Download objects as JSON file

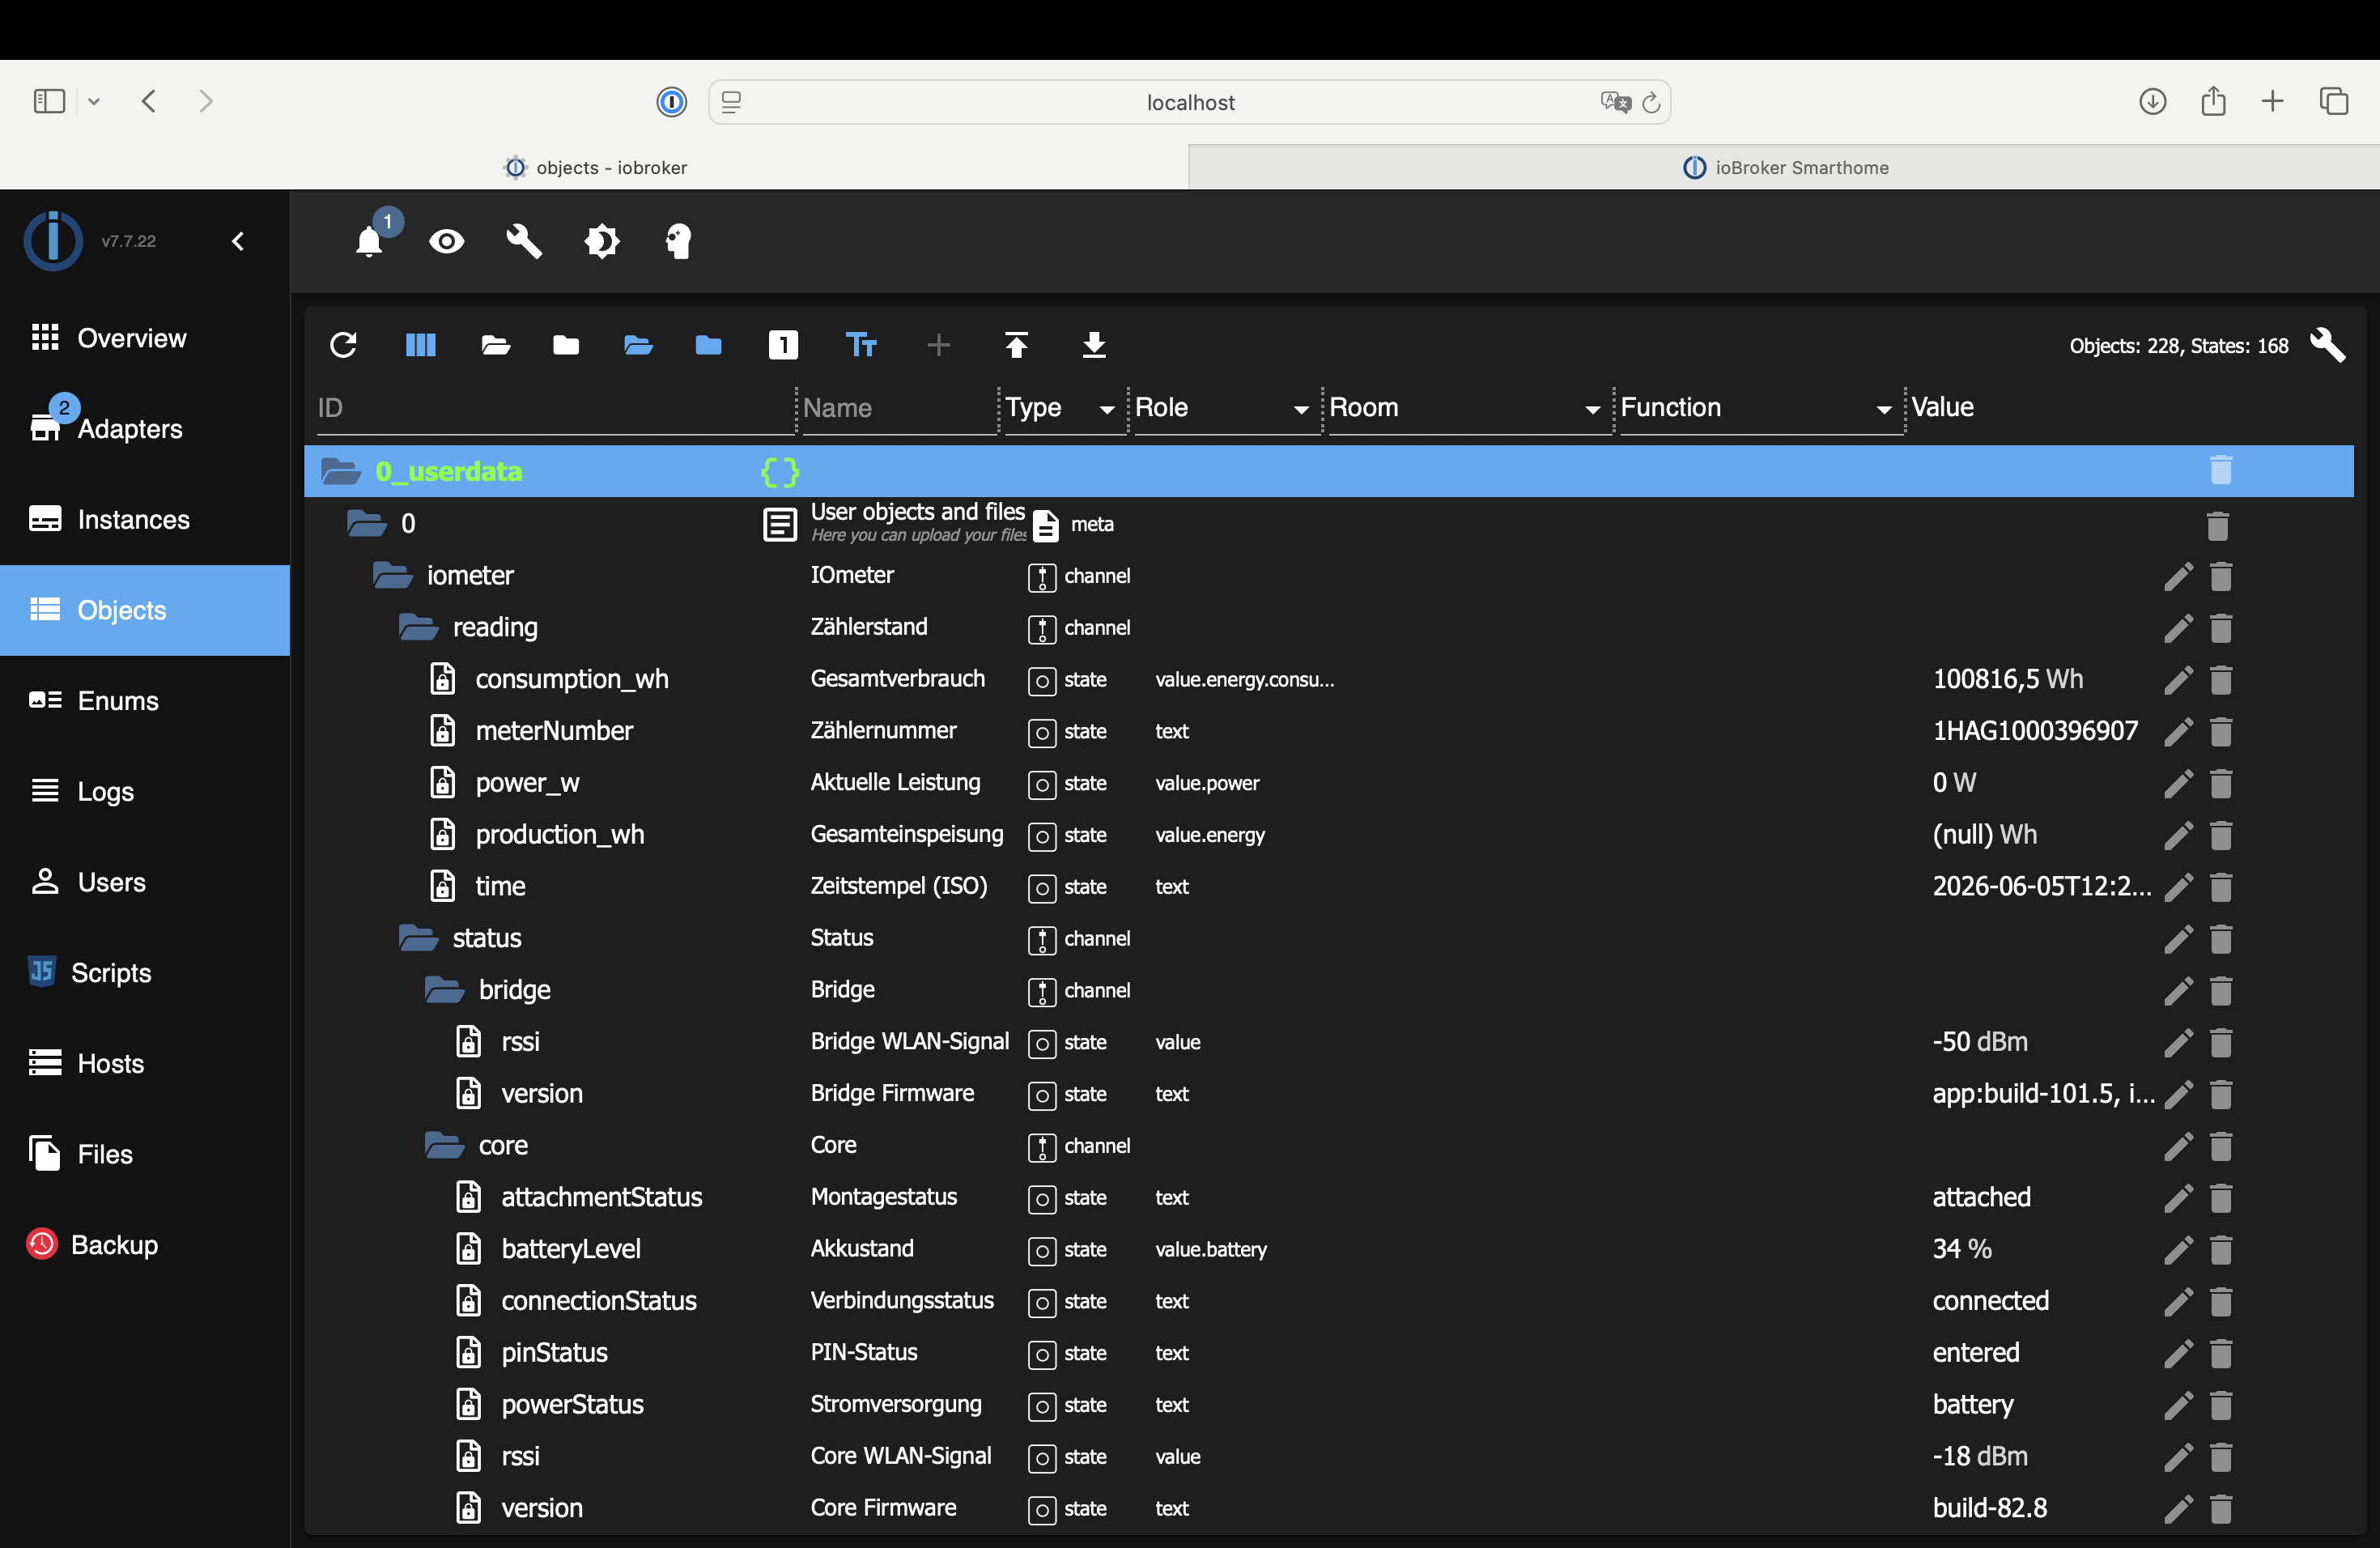1094,345
